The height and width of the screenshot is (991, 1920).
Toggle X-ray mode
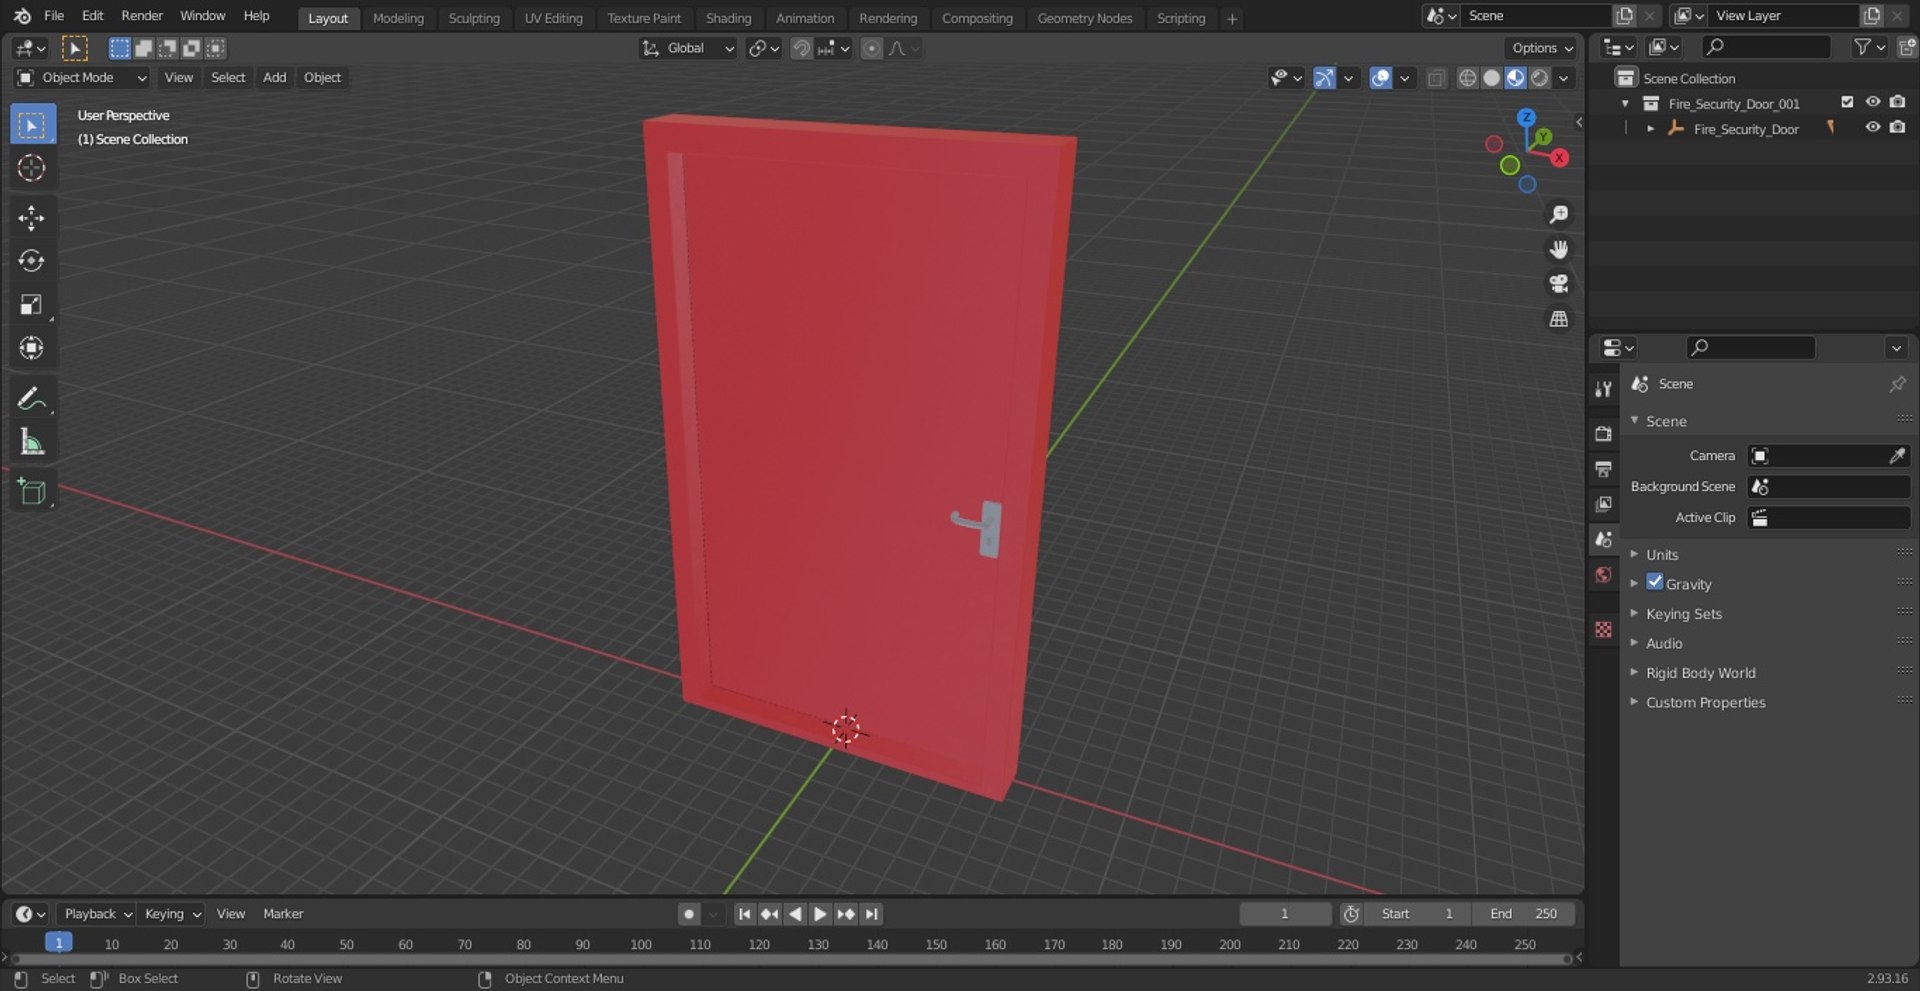1436,78
